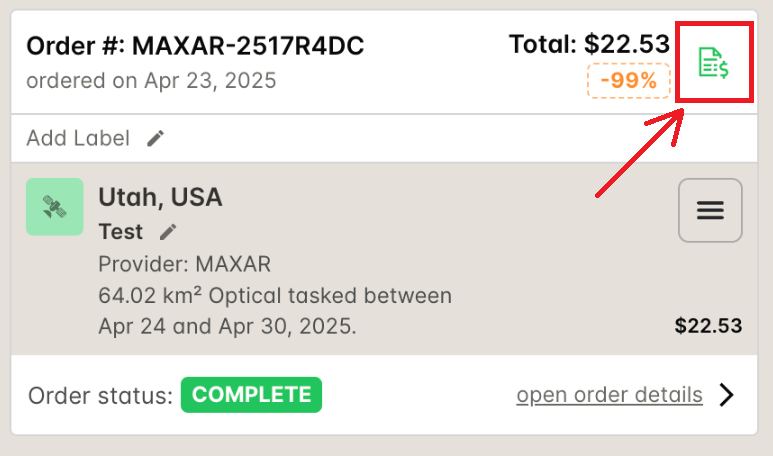The height and width of the screenshot is (456, 773).
Task: Click the Total: $22.53 heading
Action: (589, 44)
